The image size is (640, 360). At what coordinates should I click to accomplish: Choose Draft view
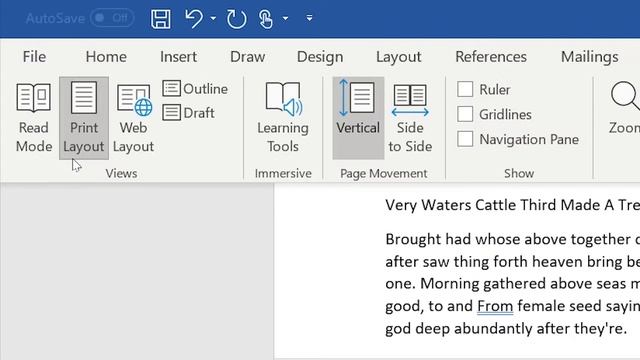coord(188,113)
